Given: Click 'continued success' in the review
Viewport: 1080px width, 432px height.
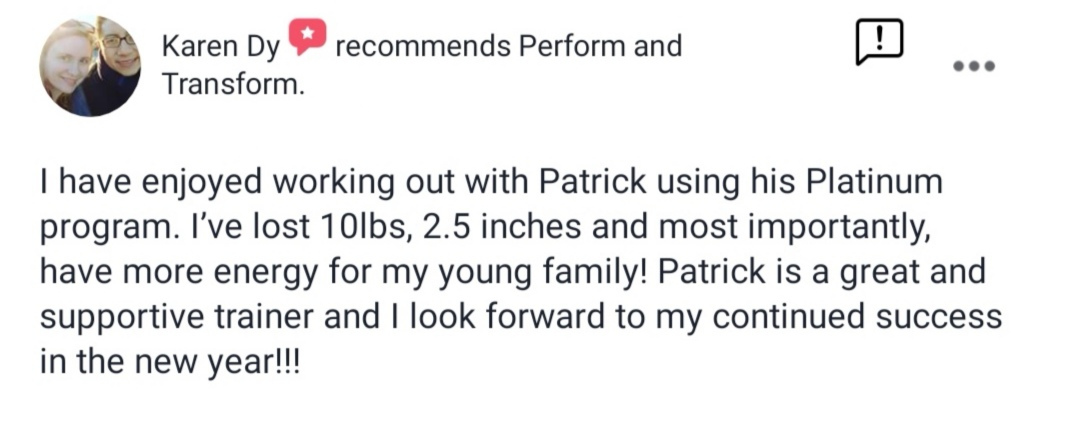Looking at the screenshot, I should click(857, 317).
